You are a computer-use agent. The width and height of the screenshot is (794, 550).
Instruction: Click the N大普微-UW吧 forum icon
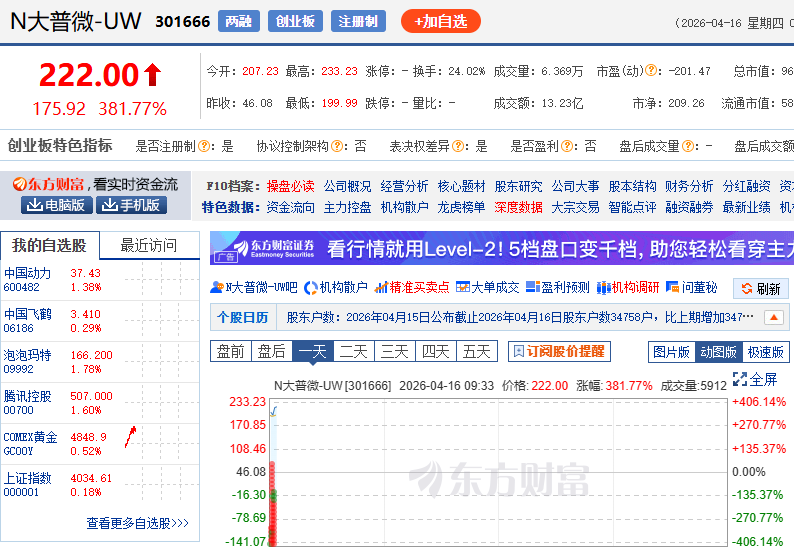218,288
